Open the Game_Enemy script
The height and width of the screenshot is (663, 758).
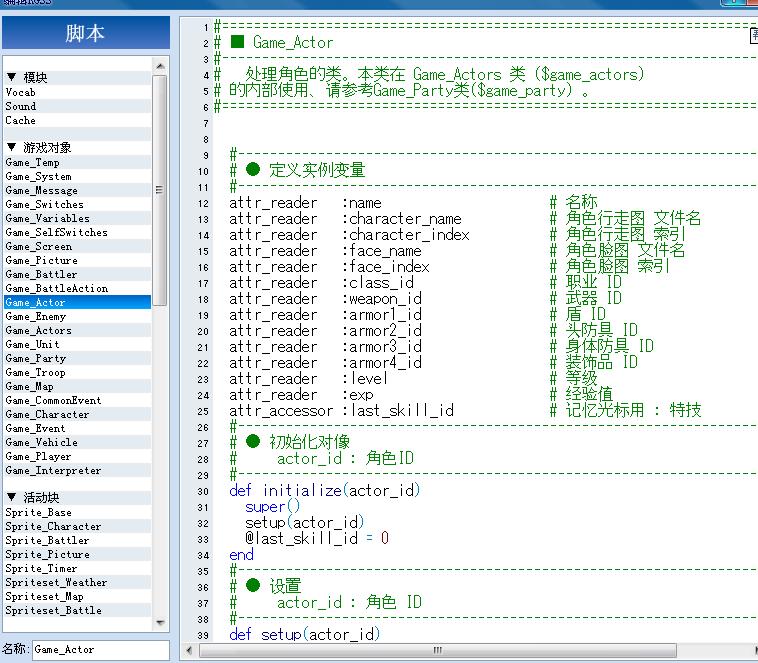click(77, 317)
